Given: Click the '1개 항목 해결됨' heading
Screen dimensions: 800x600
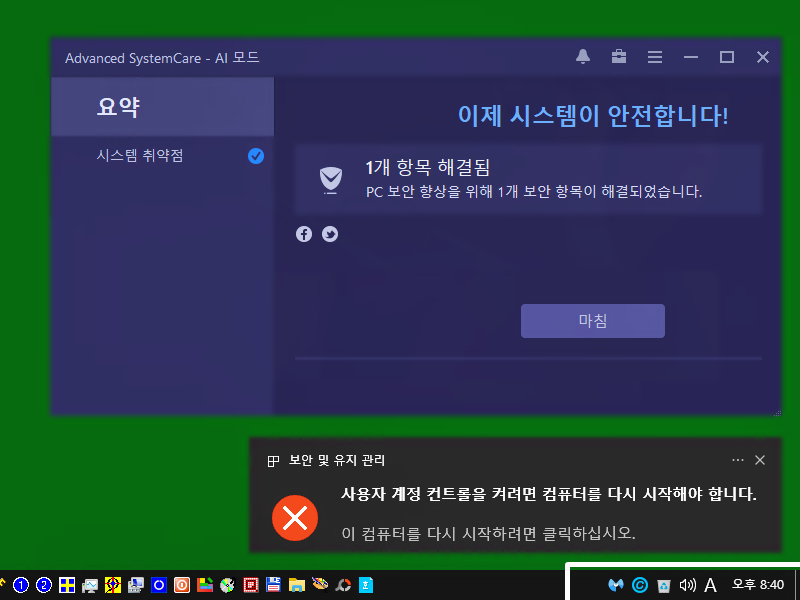Looking at the screenshot, I should 428,168.
